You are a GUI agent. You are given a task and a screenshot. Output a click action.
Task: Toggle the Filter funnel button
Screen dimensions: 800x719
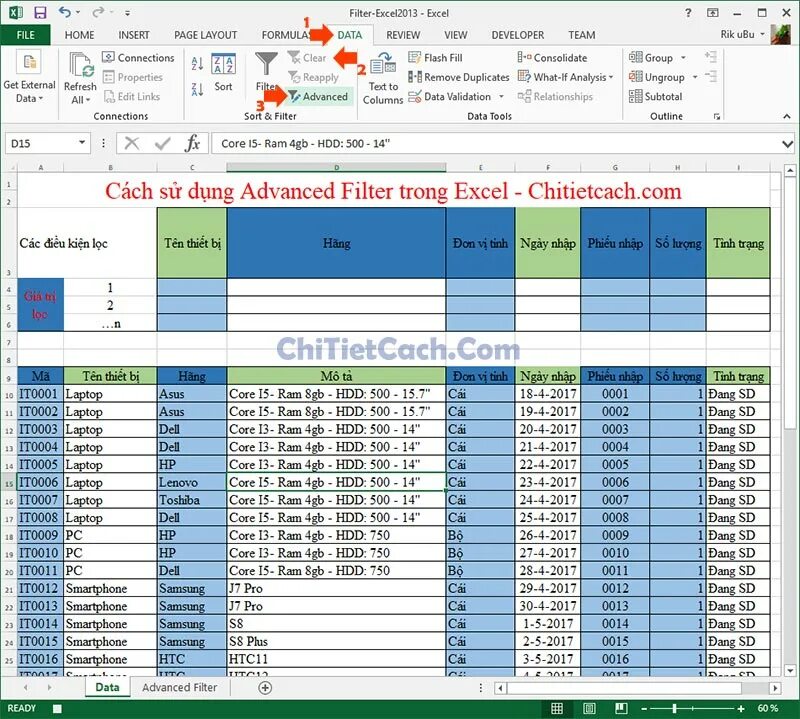[266, 71]
